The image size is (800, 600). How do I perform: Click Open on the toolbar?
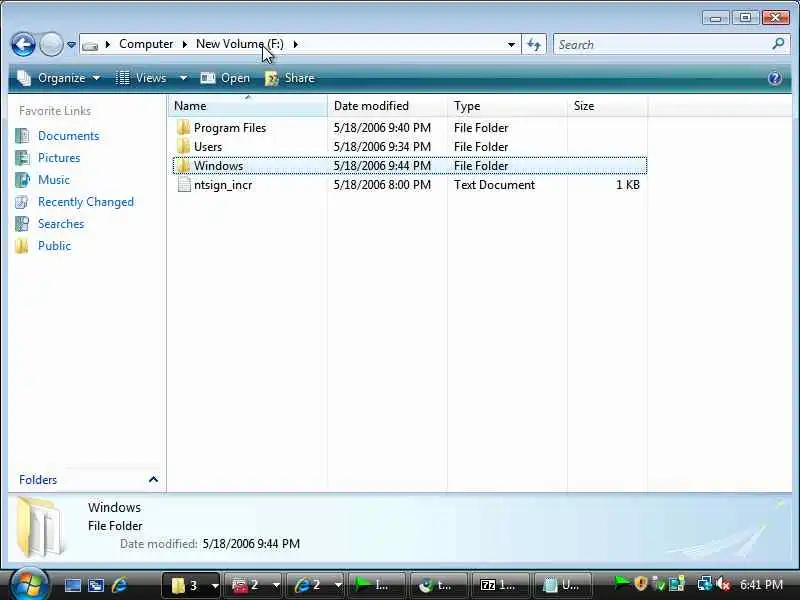(225, 78)
